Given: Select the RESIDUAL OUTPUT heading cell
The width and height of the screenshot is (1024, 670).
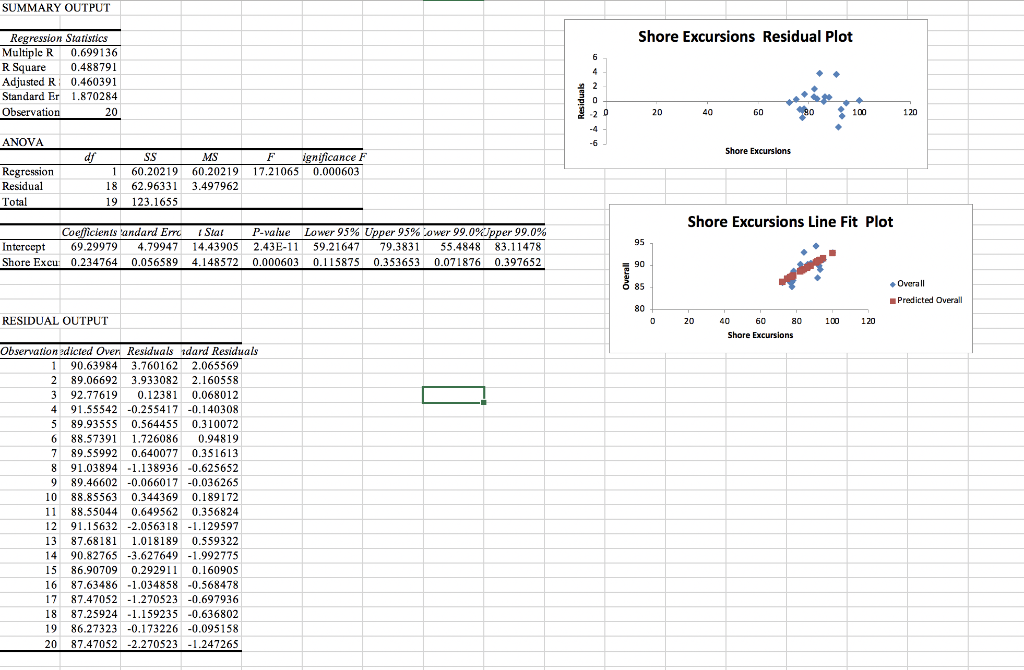Looking at the screenshot, I should 56,321.
